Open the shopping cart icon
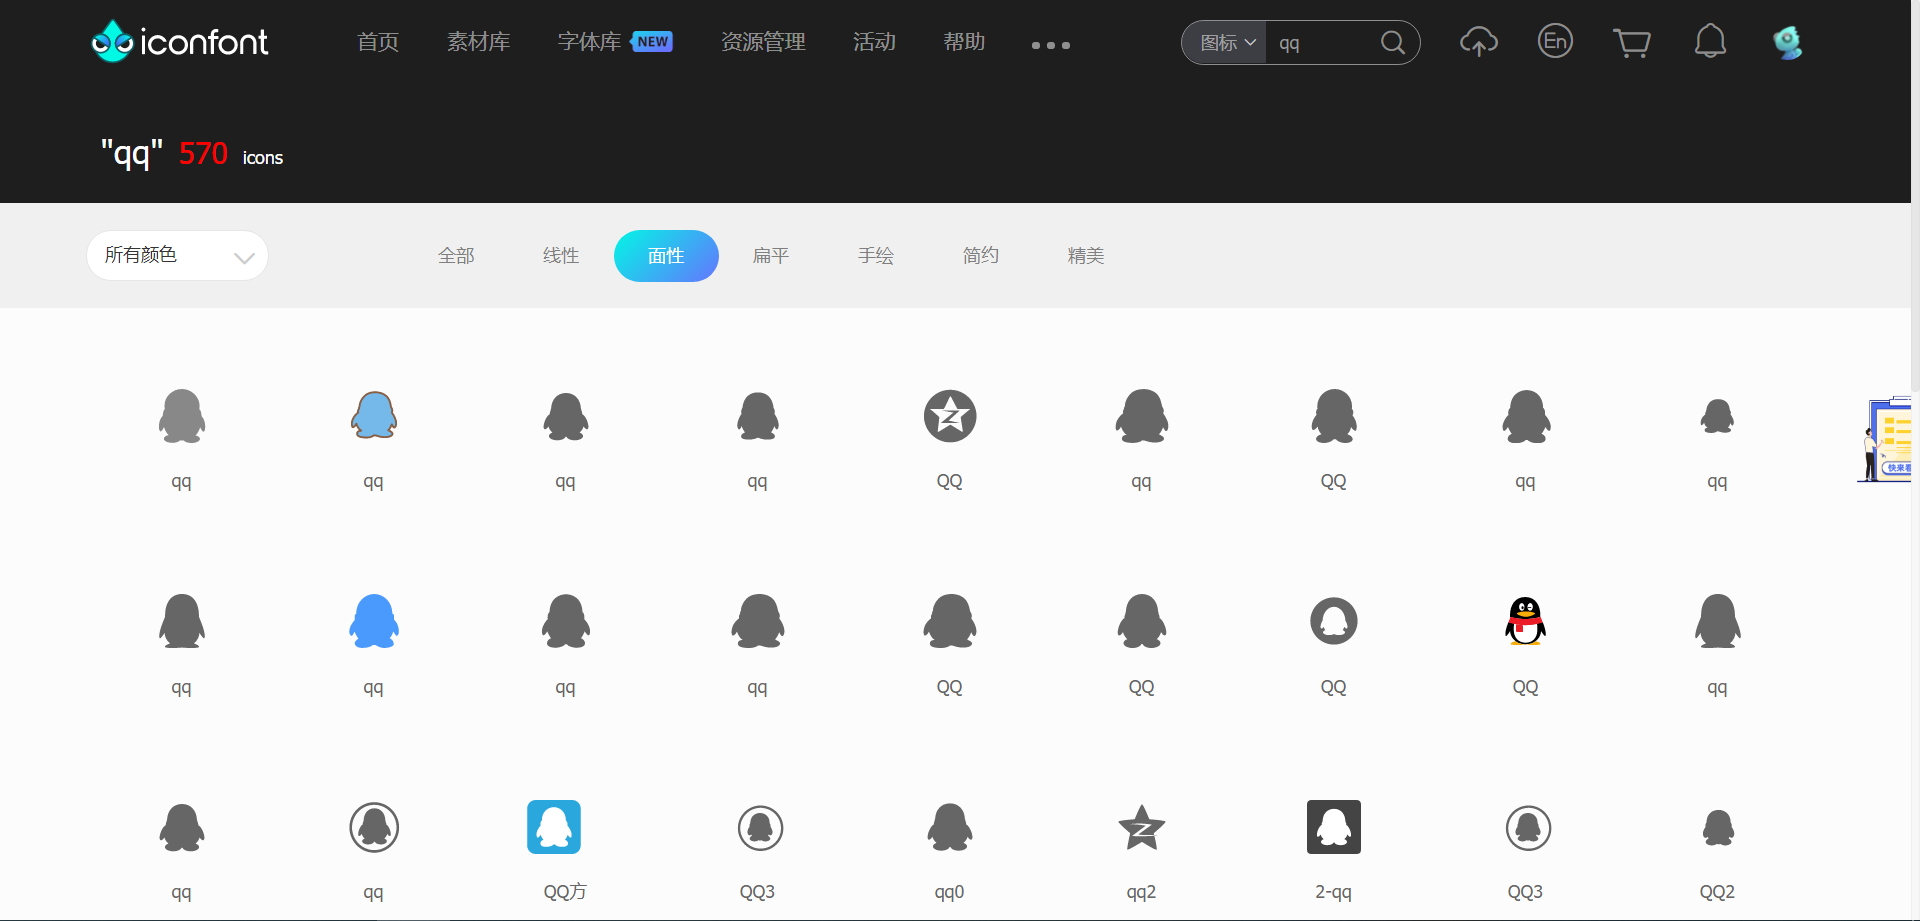The image size is (1920, 921). (x=1632, y=43)
